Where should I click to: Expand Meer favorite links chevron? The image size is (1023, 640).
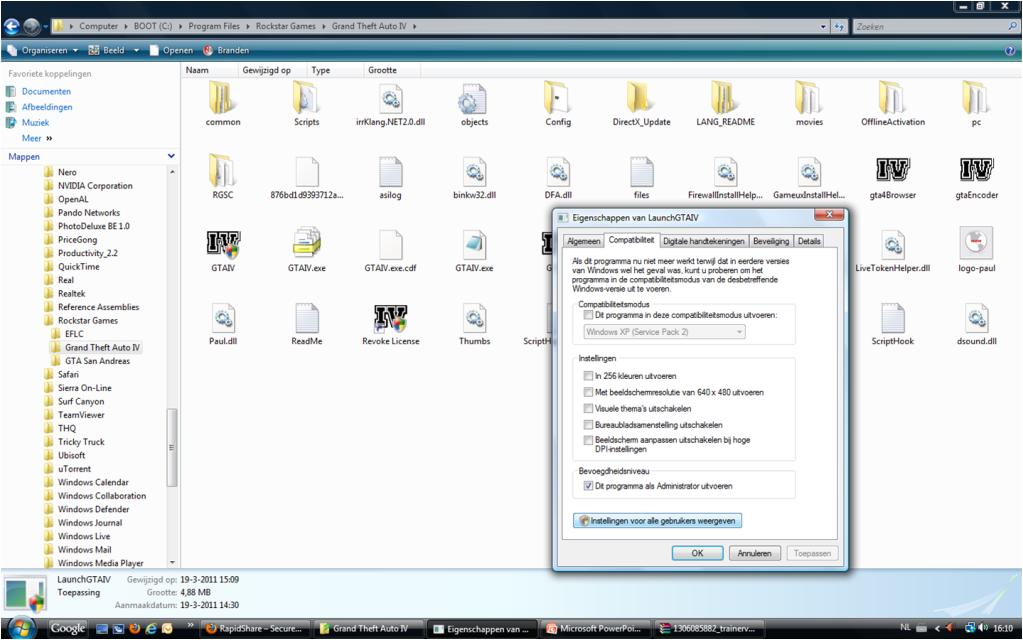pyautogui.click(x=49, y=138)
